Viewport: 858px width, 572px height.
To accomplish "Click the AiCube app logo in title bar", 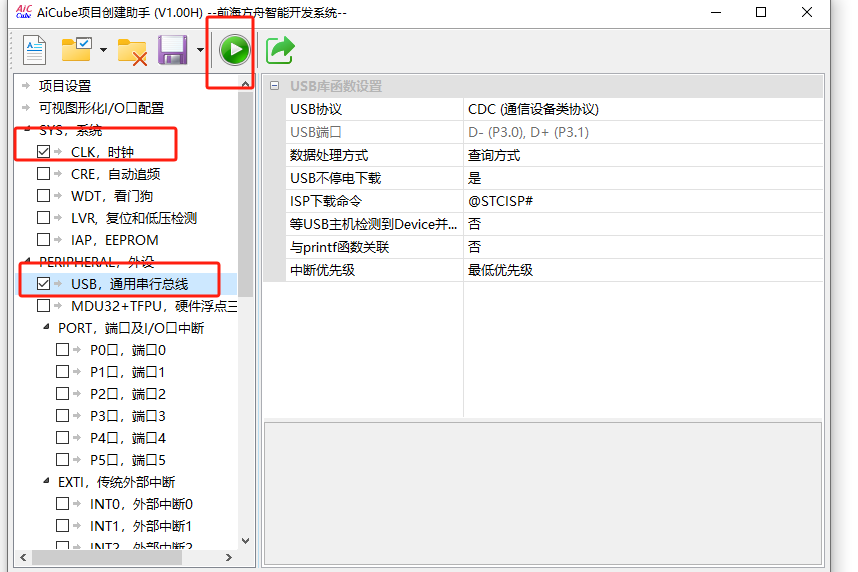I will [24, 11].
